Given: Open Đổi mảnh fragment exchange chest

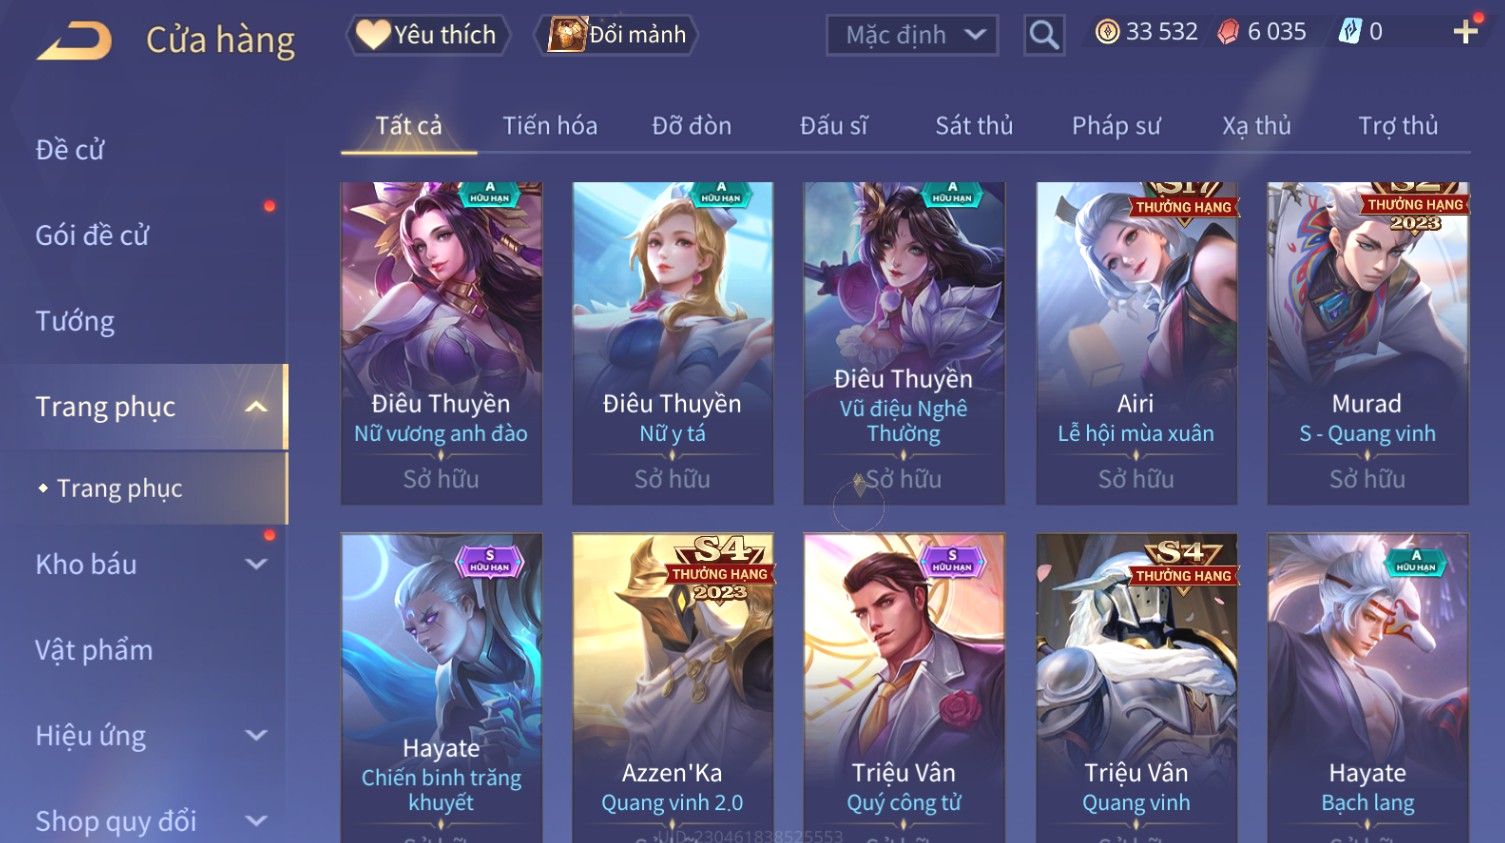Looking at the screenshot, I should coord(618,35).
